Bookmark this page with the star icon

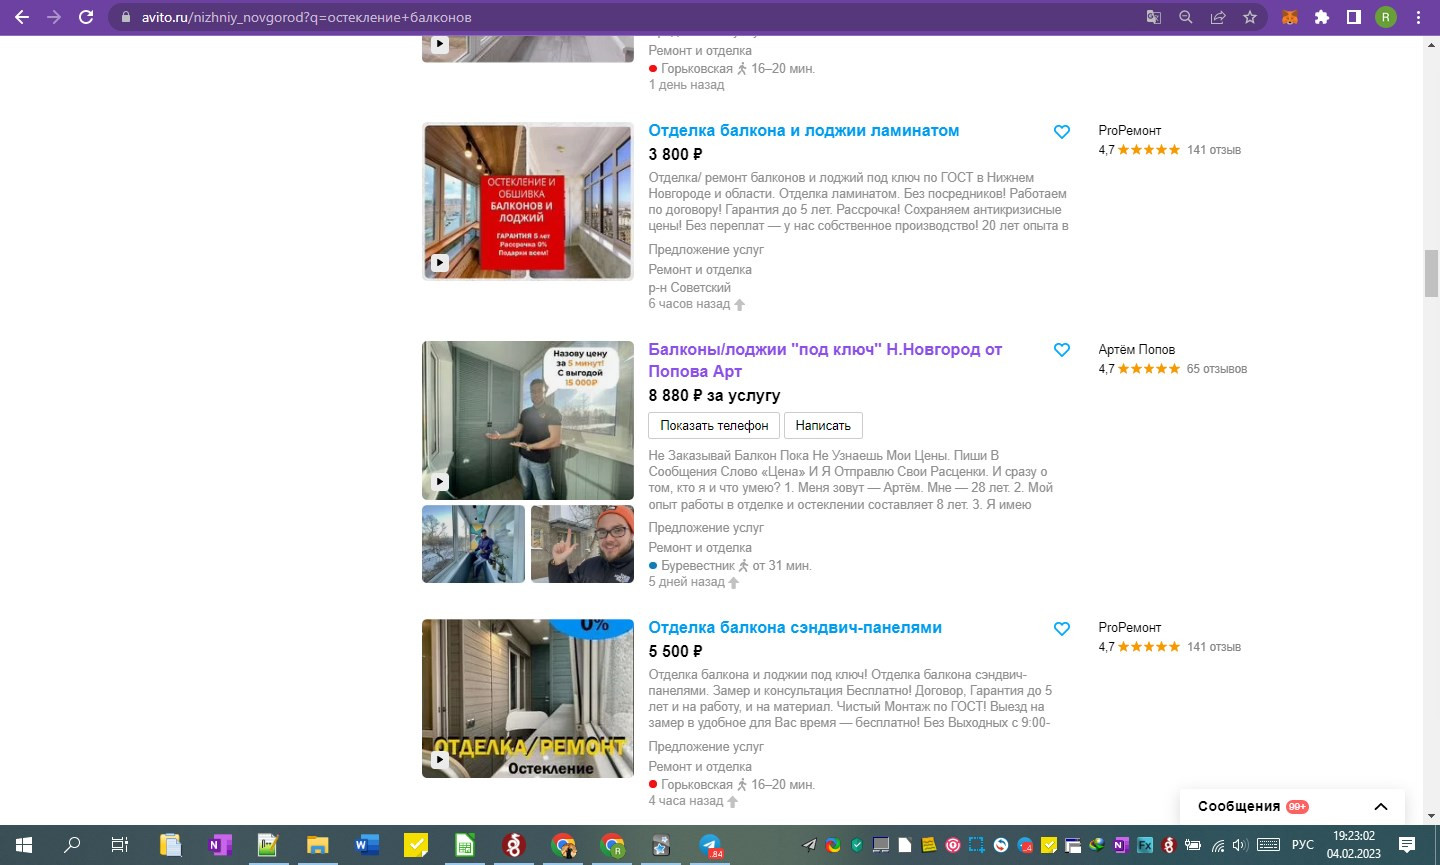click(x=1250, y=17)
